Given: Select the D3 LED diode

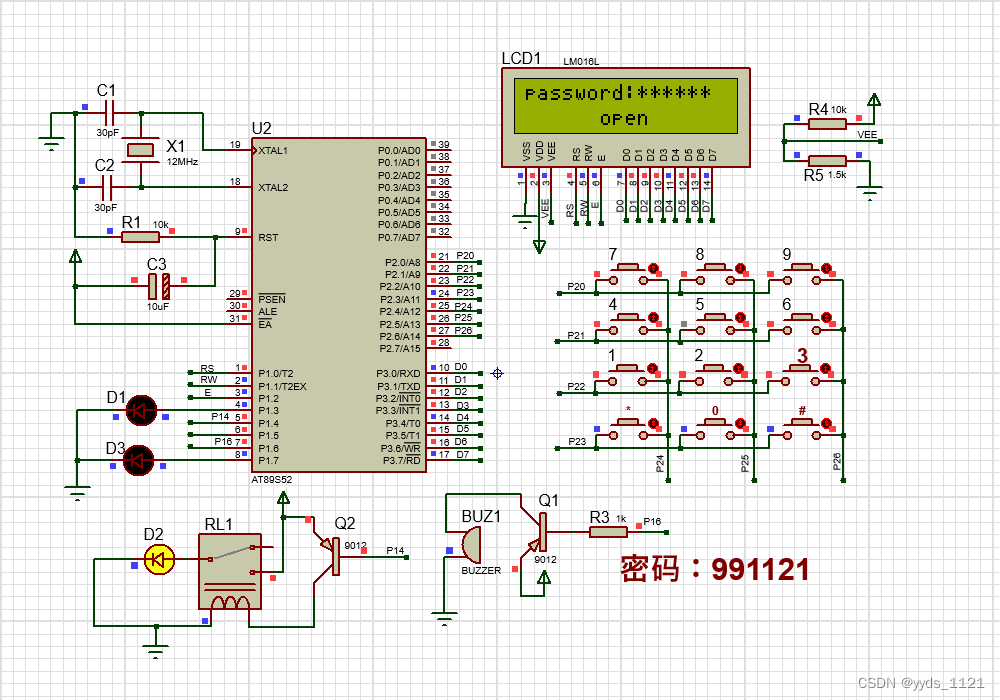Looking at the screenshot, I should (138, 460).
